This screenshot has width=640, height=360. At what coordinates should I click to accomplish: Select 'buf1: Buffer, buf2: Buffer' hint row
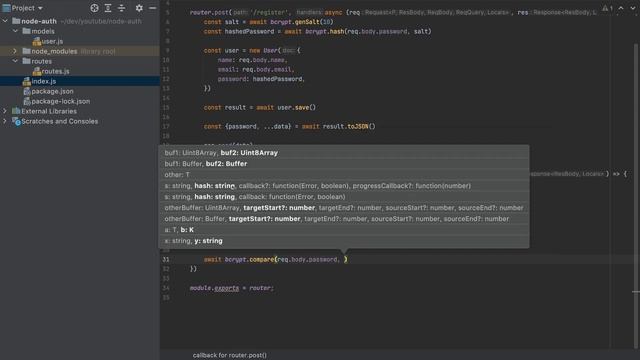(x=344, y=164)
